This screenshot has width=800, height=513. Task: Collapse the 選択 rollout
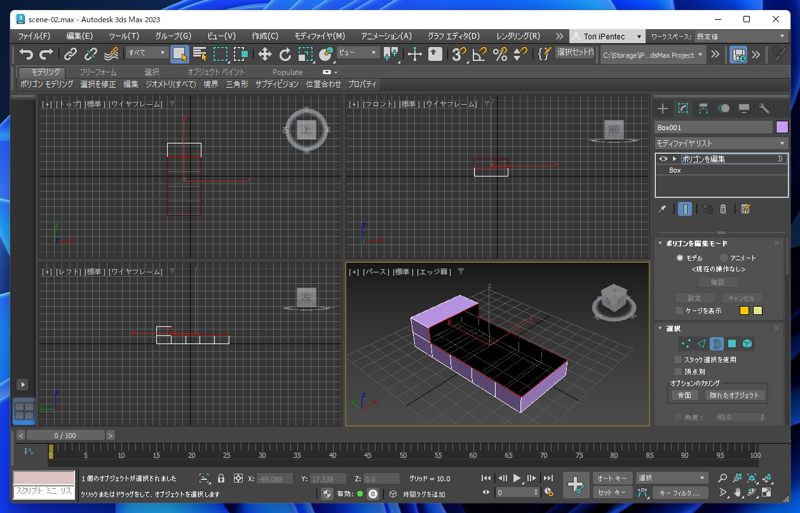tap(660, 328)
